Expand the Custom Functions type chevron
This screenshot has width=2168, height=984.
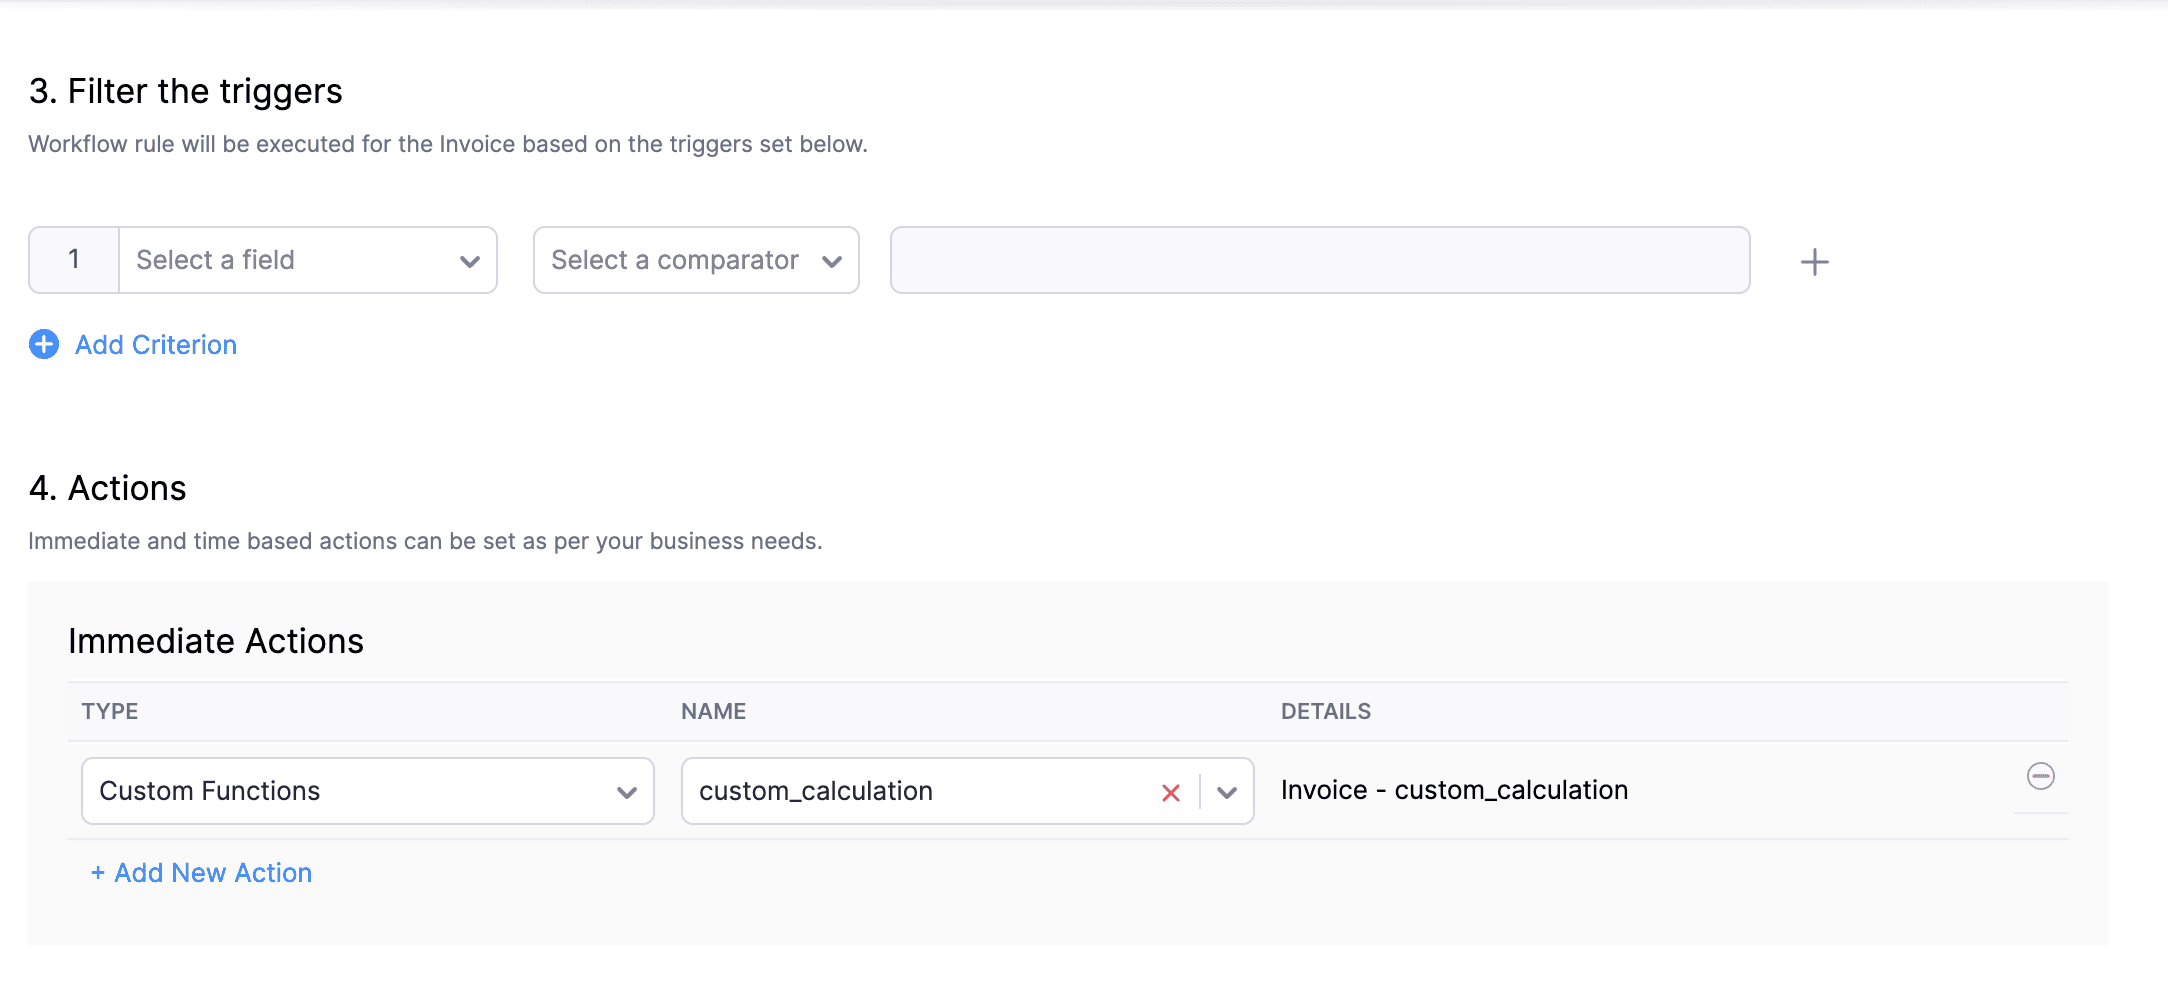[627, 793]
